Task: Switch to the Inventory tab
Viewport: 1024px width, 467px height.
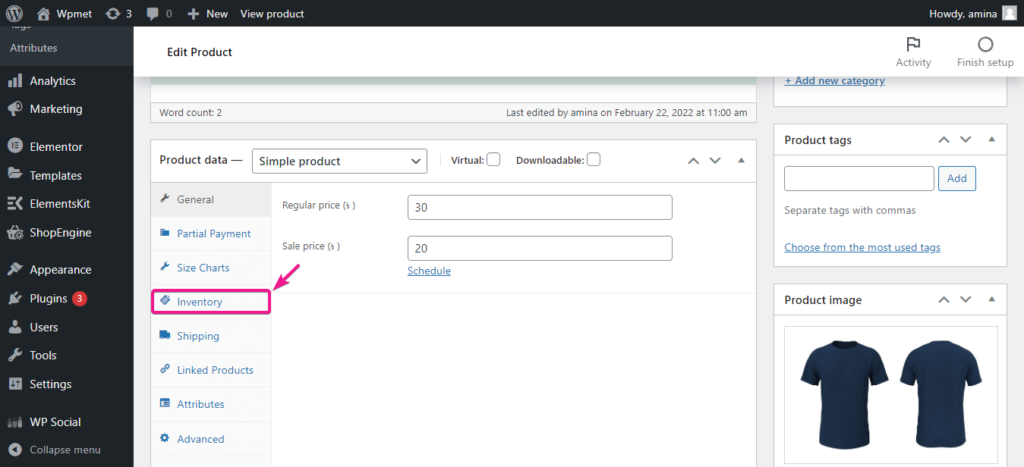Action: (x=199, y=301)
